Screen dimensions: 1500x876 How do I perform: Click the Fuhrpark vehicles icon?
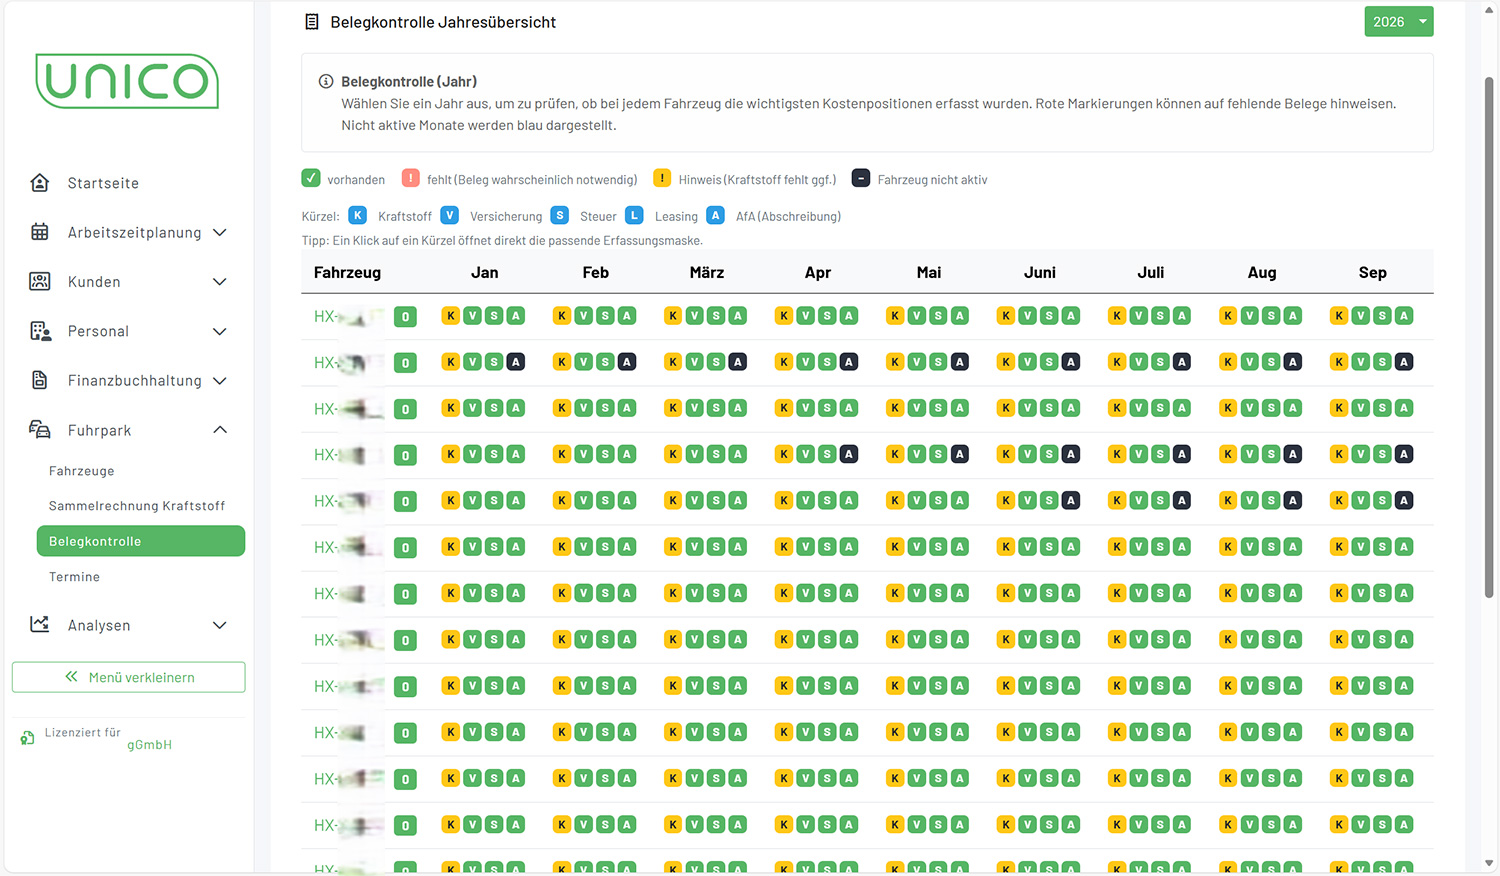(40, 430)
